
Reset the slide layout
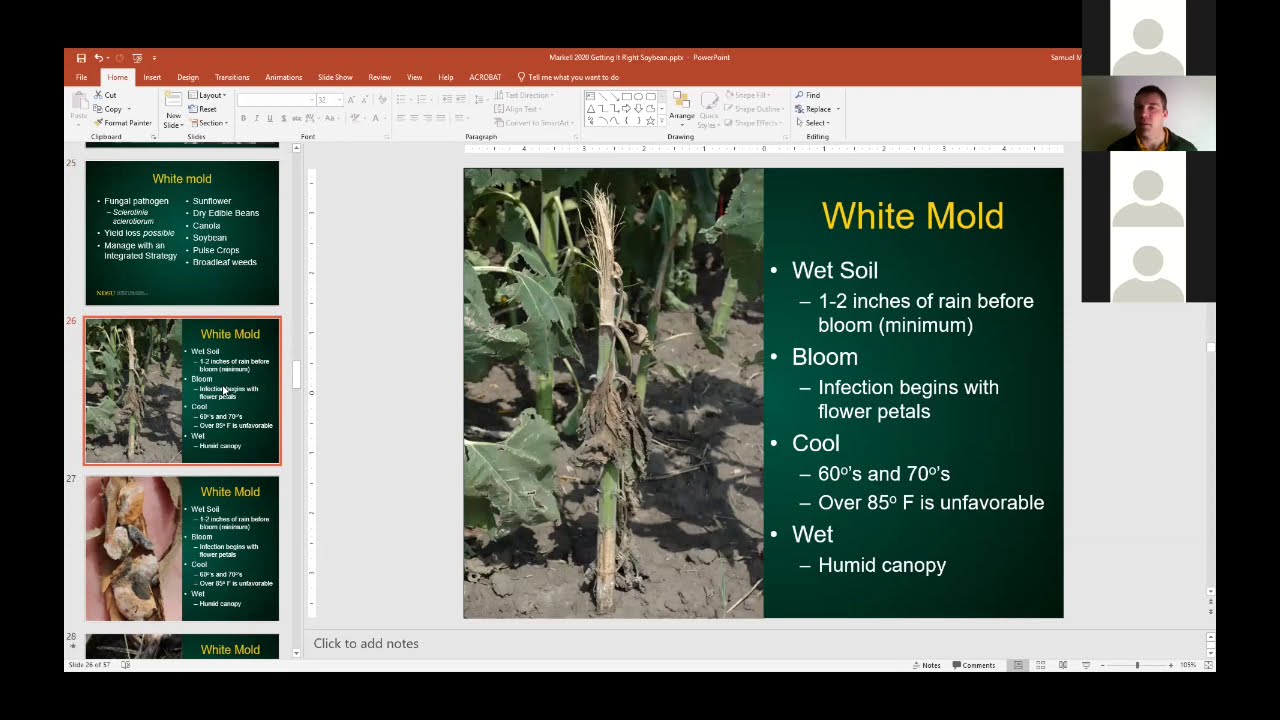click(203, 109)
